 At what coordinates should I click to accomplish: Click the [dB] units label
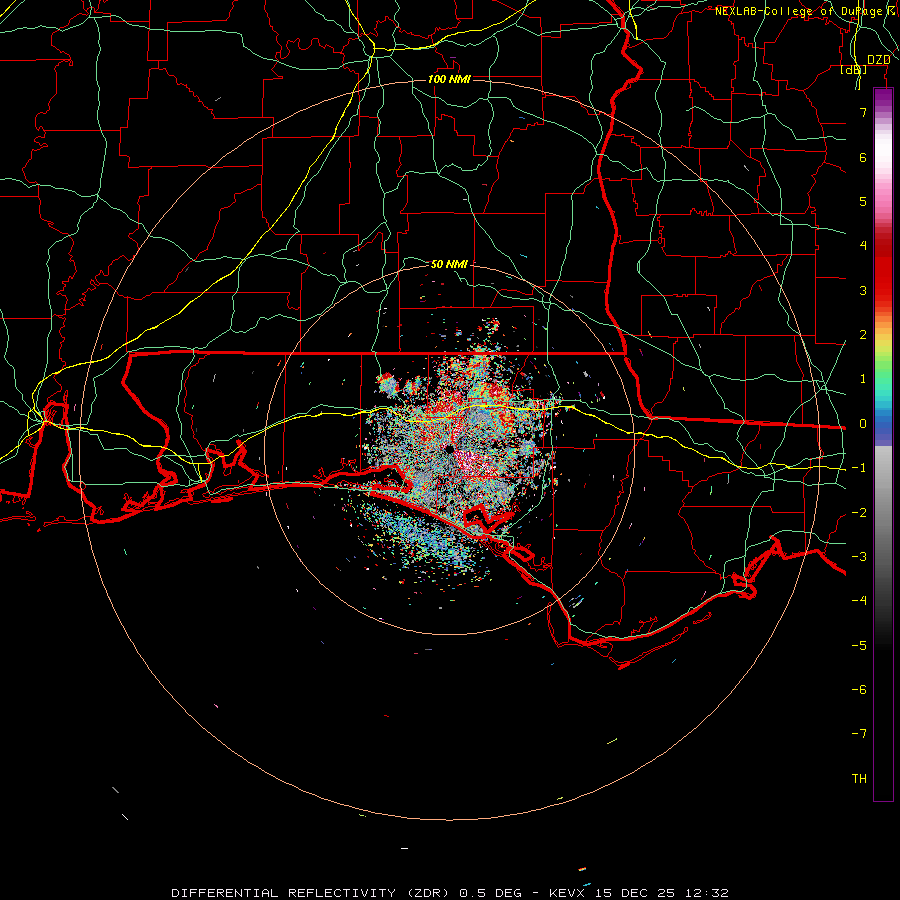854,69
